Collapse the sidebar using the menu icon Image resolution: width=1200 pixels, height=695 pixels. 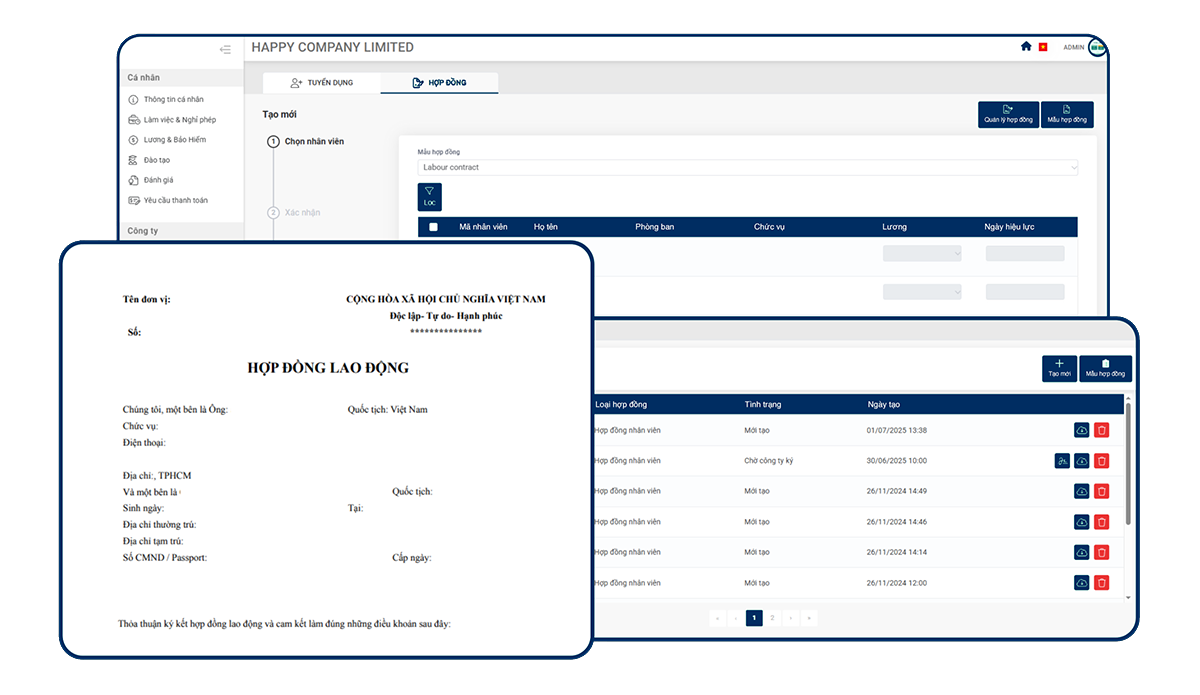coord(225,49)
